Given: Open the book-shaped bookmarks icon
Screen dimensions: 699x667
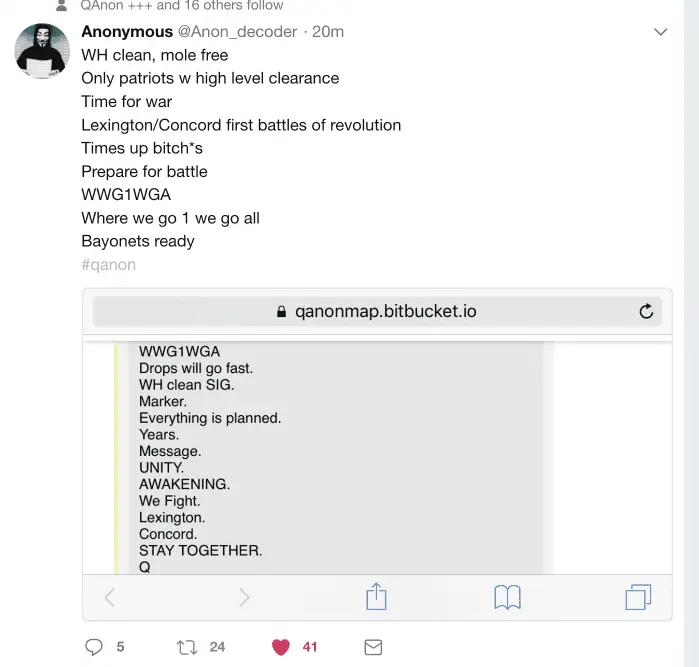Looking at the screenshot, I should (507, 597).
